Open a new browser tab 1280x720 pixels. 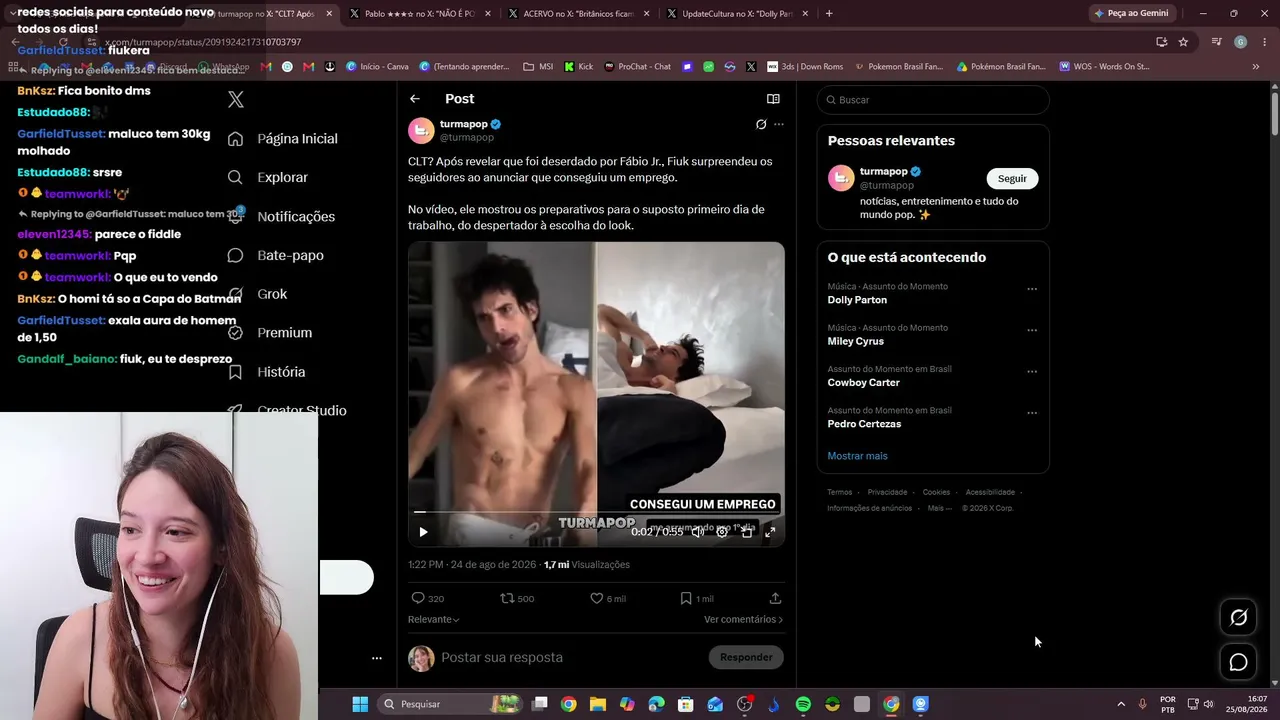point(829,14)
